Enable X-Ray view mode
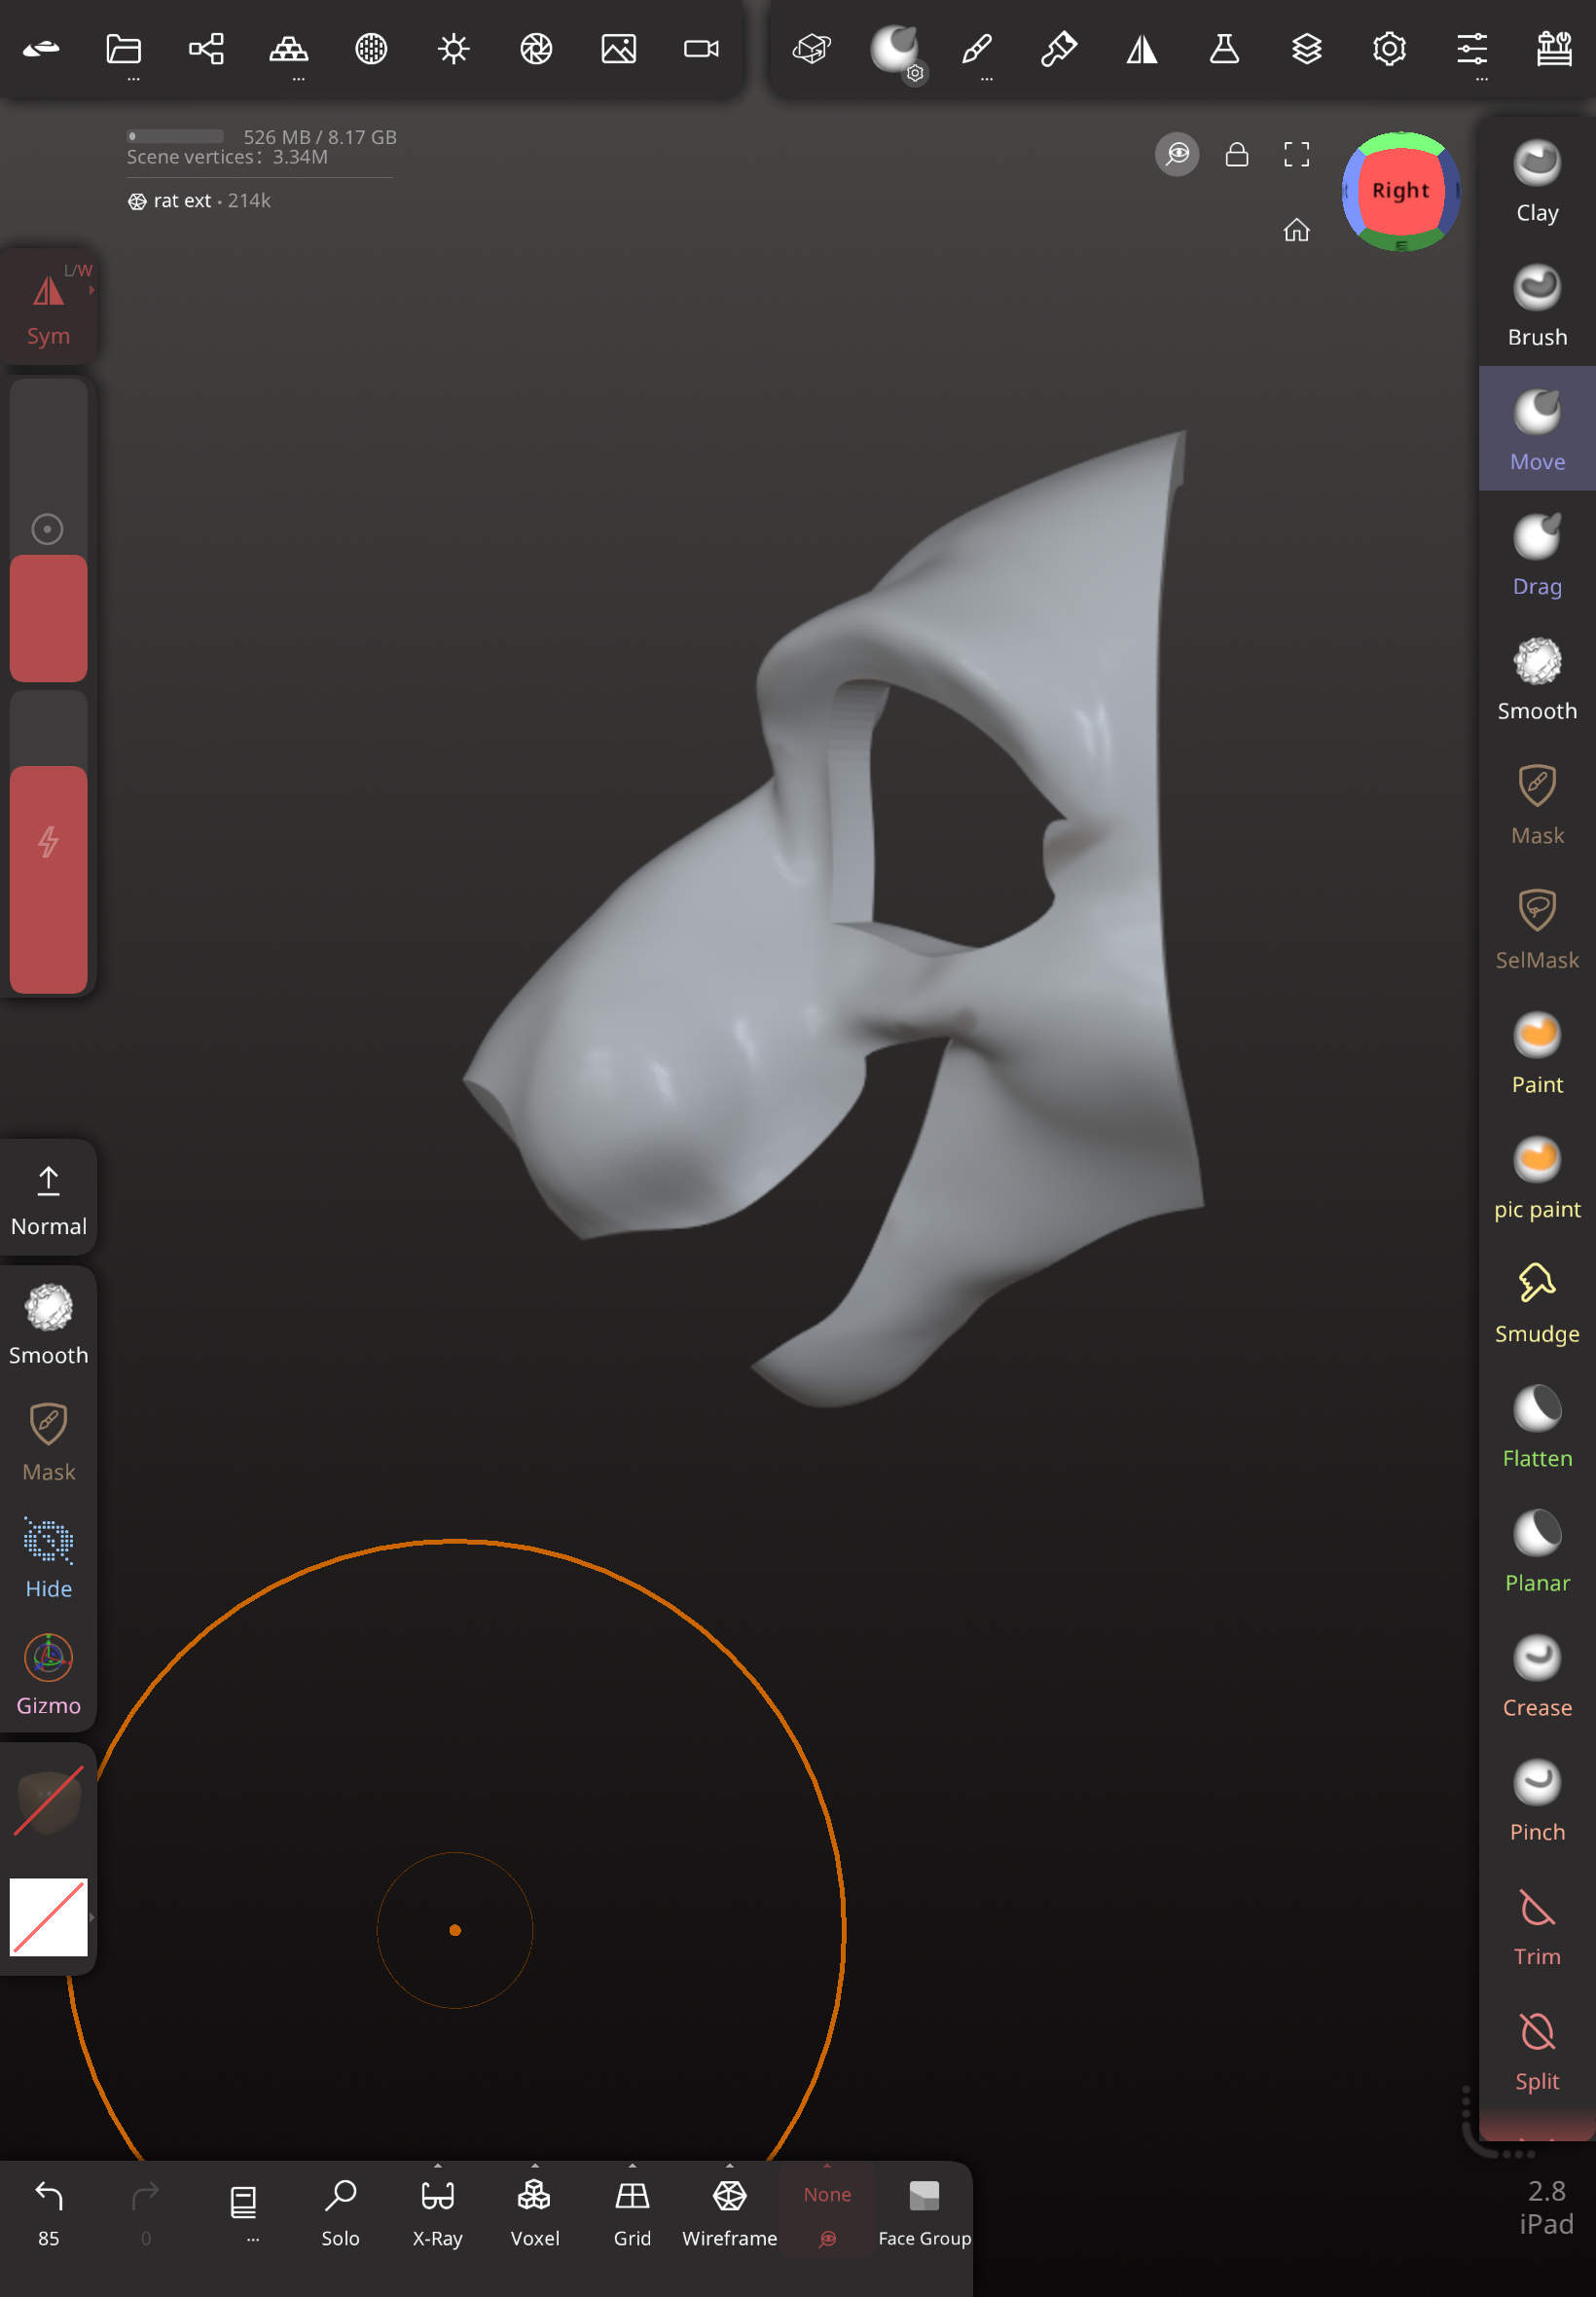This screenshot has height=2297, width=1596. [437, 2212]
